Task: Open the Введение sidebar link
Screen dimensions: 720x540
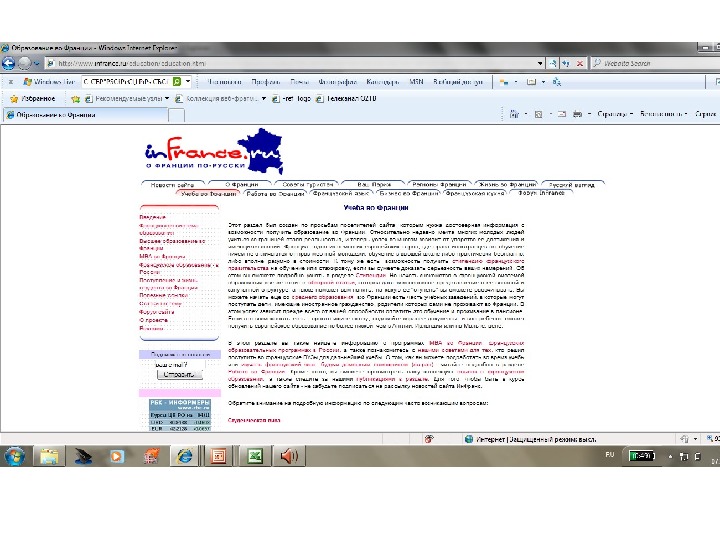Action: click(152, 217)
